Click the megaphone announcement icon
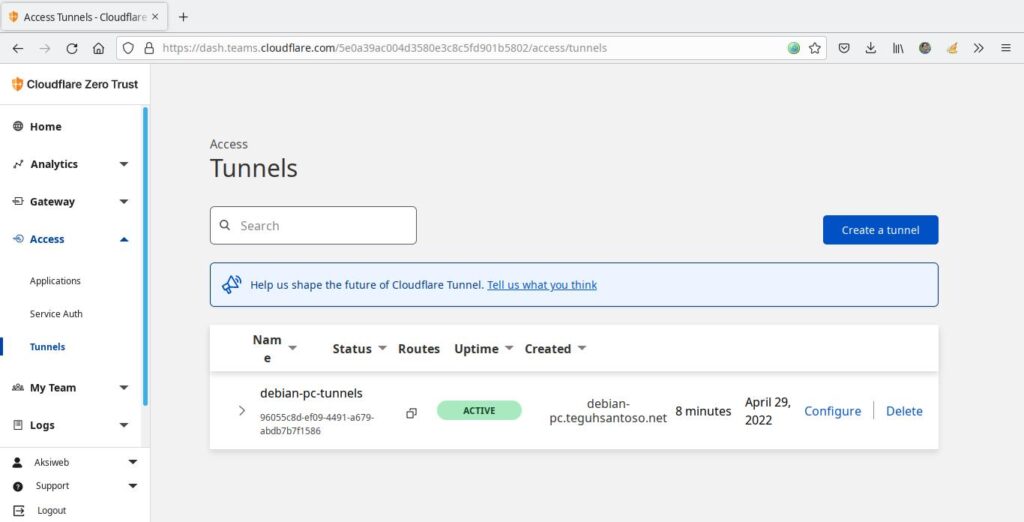This screenshot has width=1024, height=522. (x=231, y=285)
